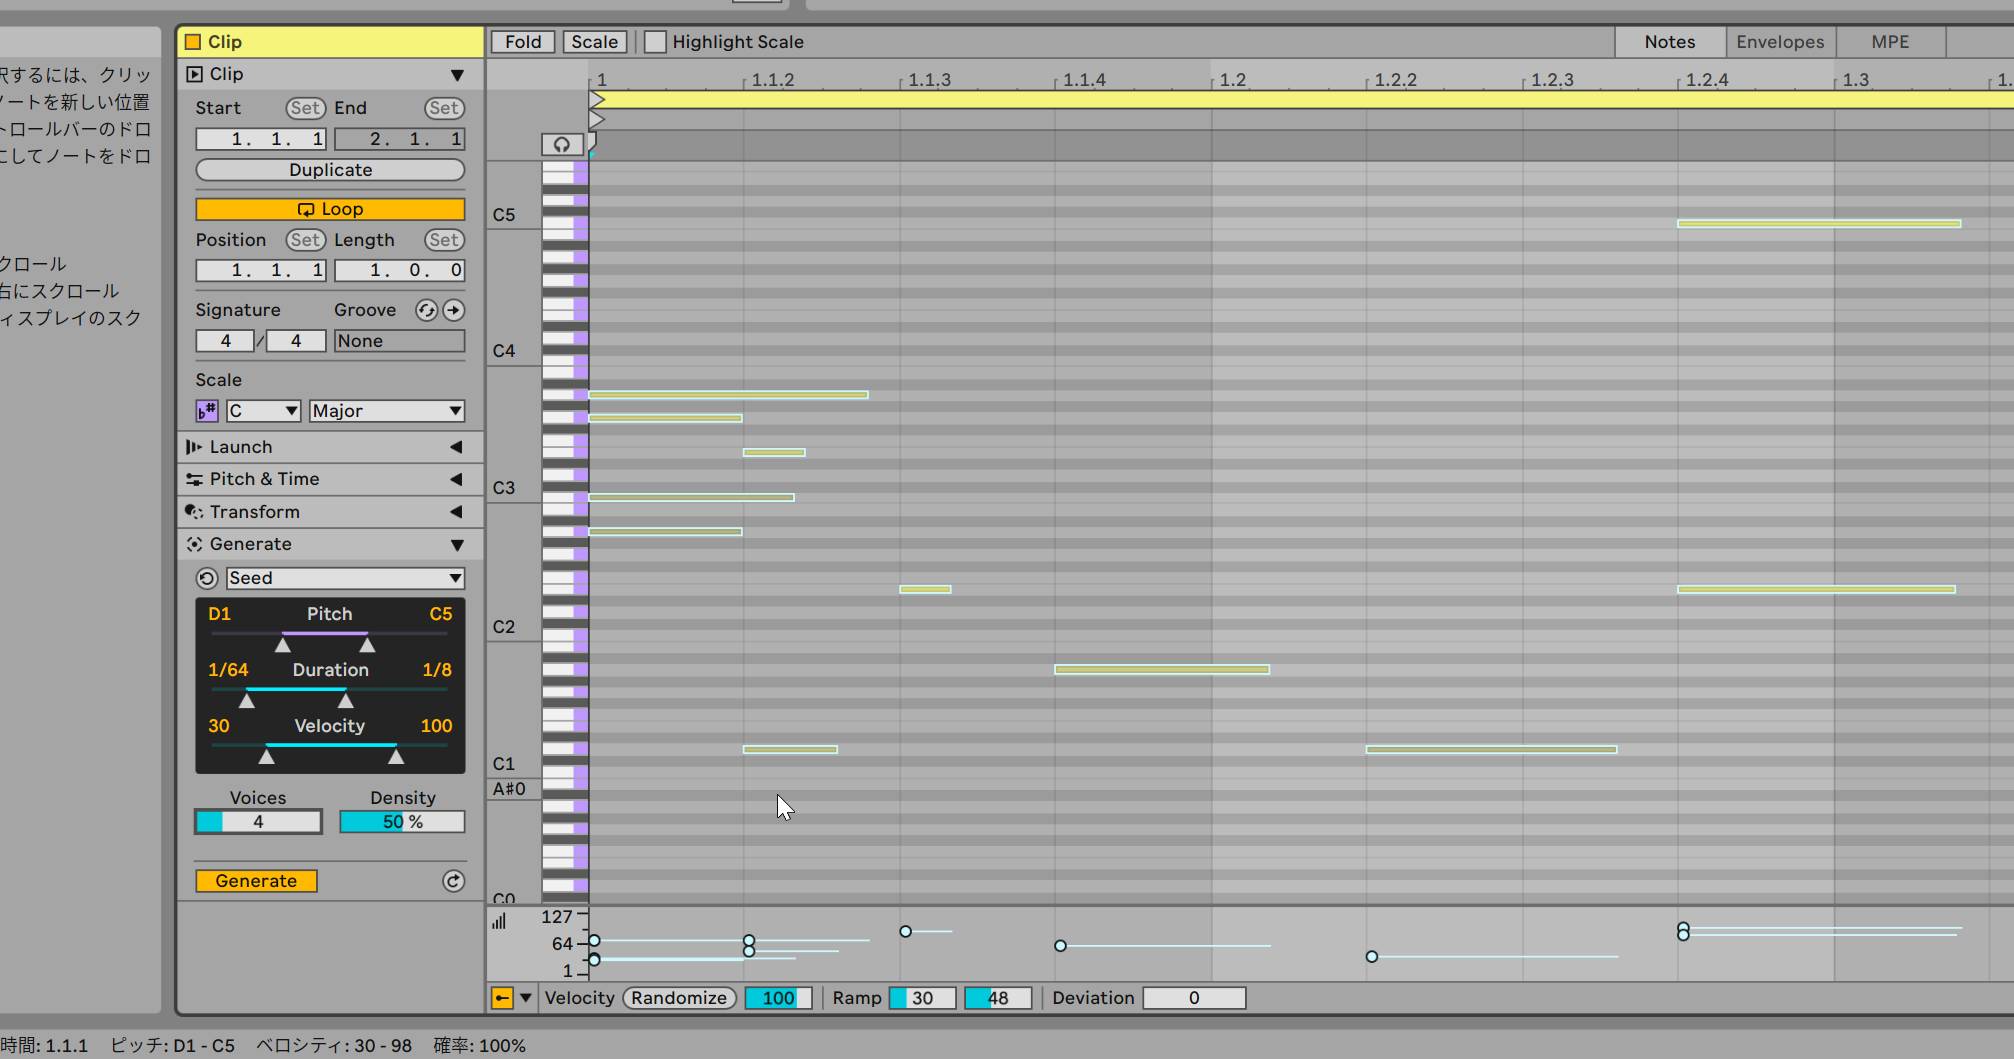Click the velocity lane bars icon
The height and width of the screenshot is (1059, 2014).
pyautogui.click(x=499, y=921)
